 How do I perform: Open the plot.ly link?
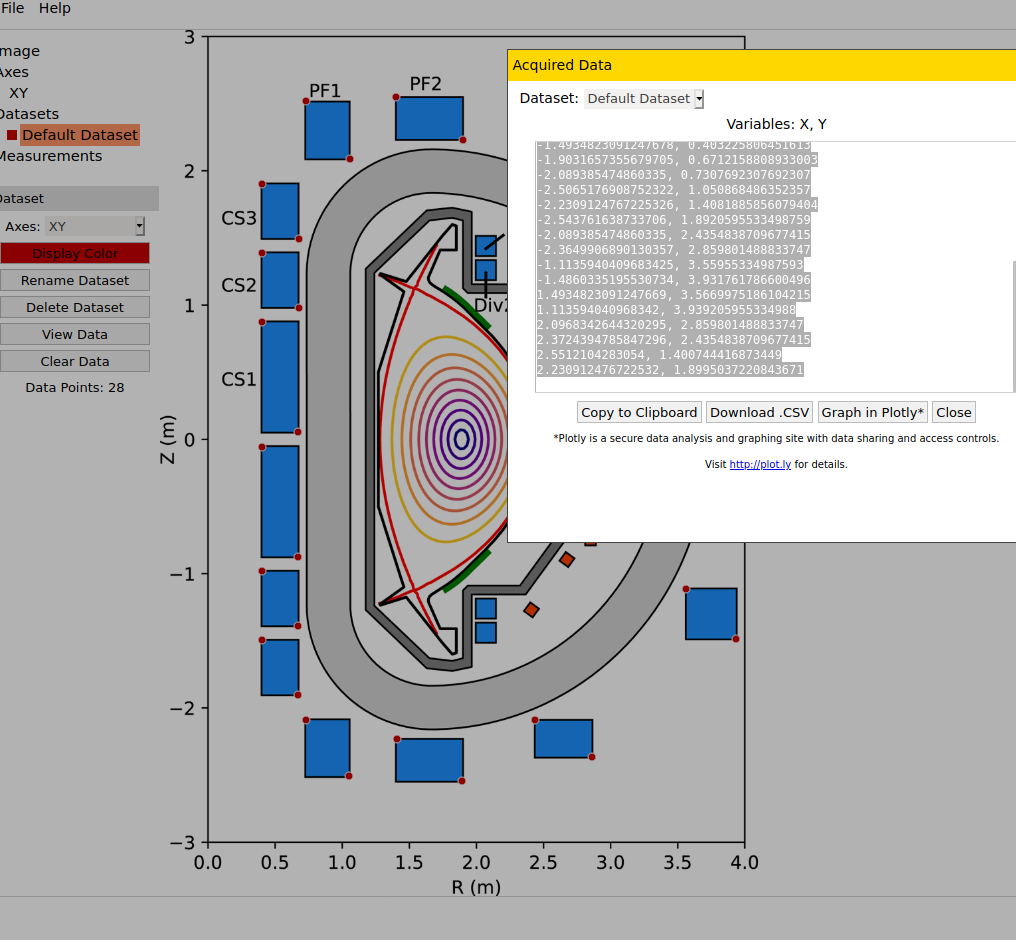point(760,464)
